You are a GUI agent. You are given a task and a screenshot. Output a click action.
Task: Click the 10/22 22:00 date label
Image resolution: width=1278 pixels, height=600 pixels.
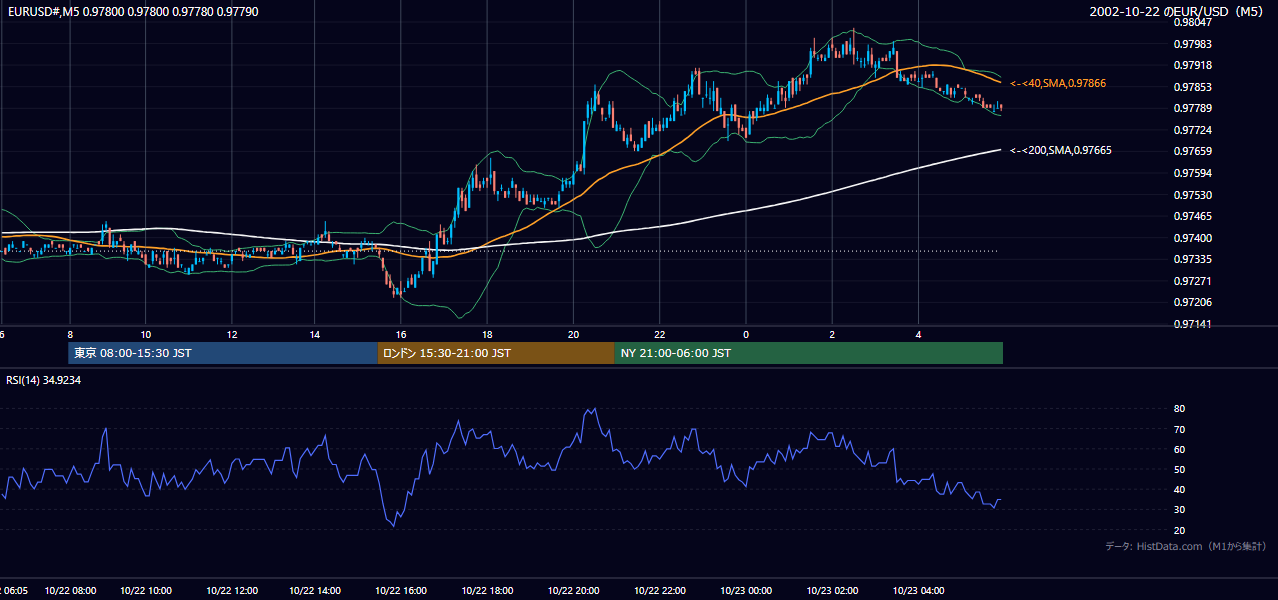pyautogui.click(x=659, y=591)
